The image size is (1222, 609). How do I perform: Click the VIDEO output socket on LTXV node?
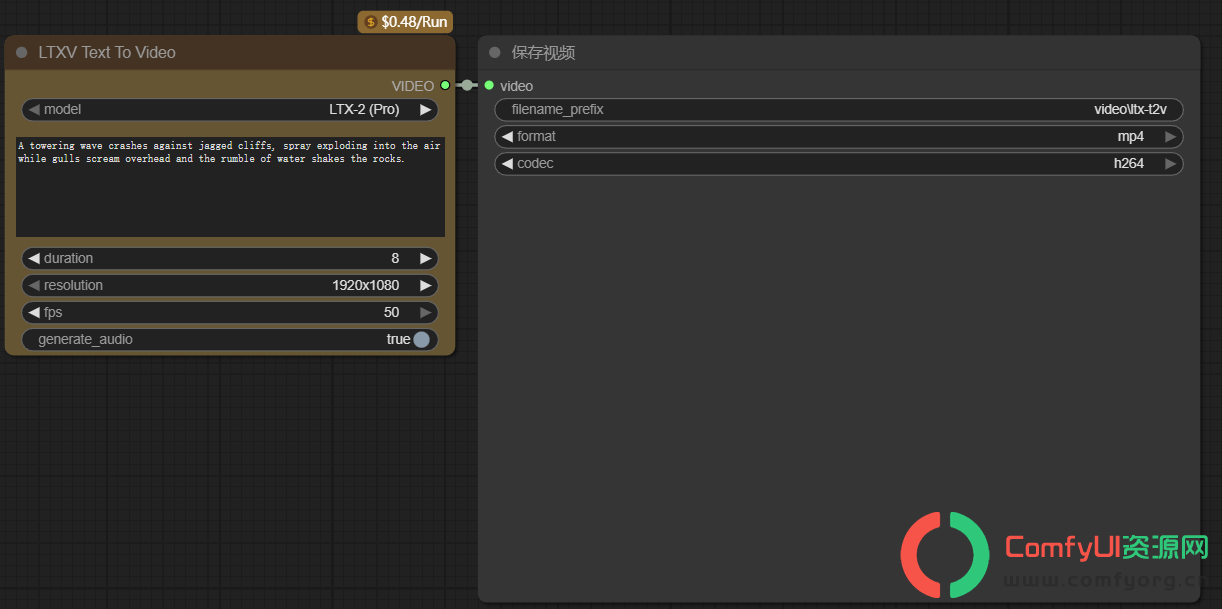pyautogui.click(x=445, y=86)
